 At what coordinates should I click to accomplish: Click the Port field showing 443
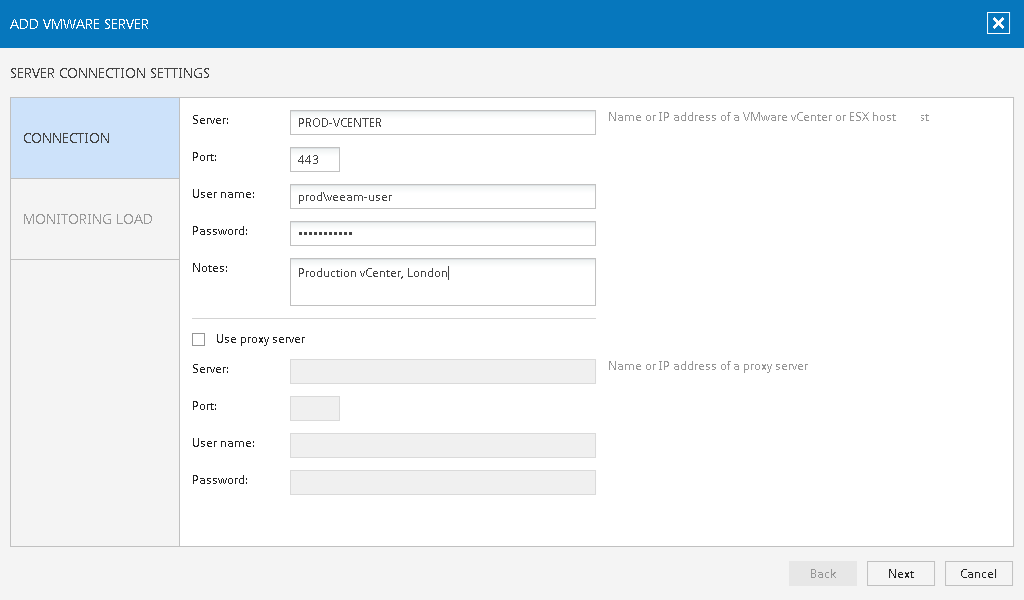[315, 159]
